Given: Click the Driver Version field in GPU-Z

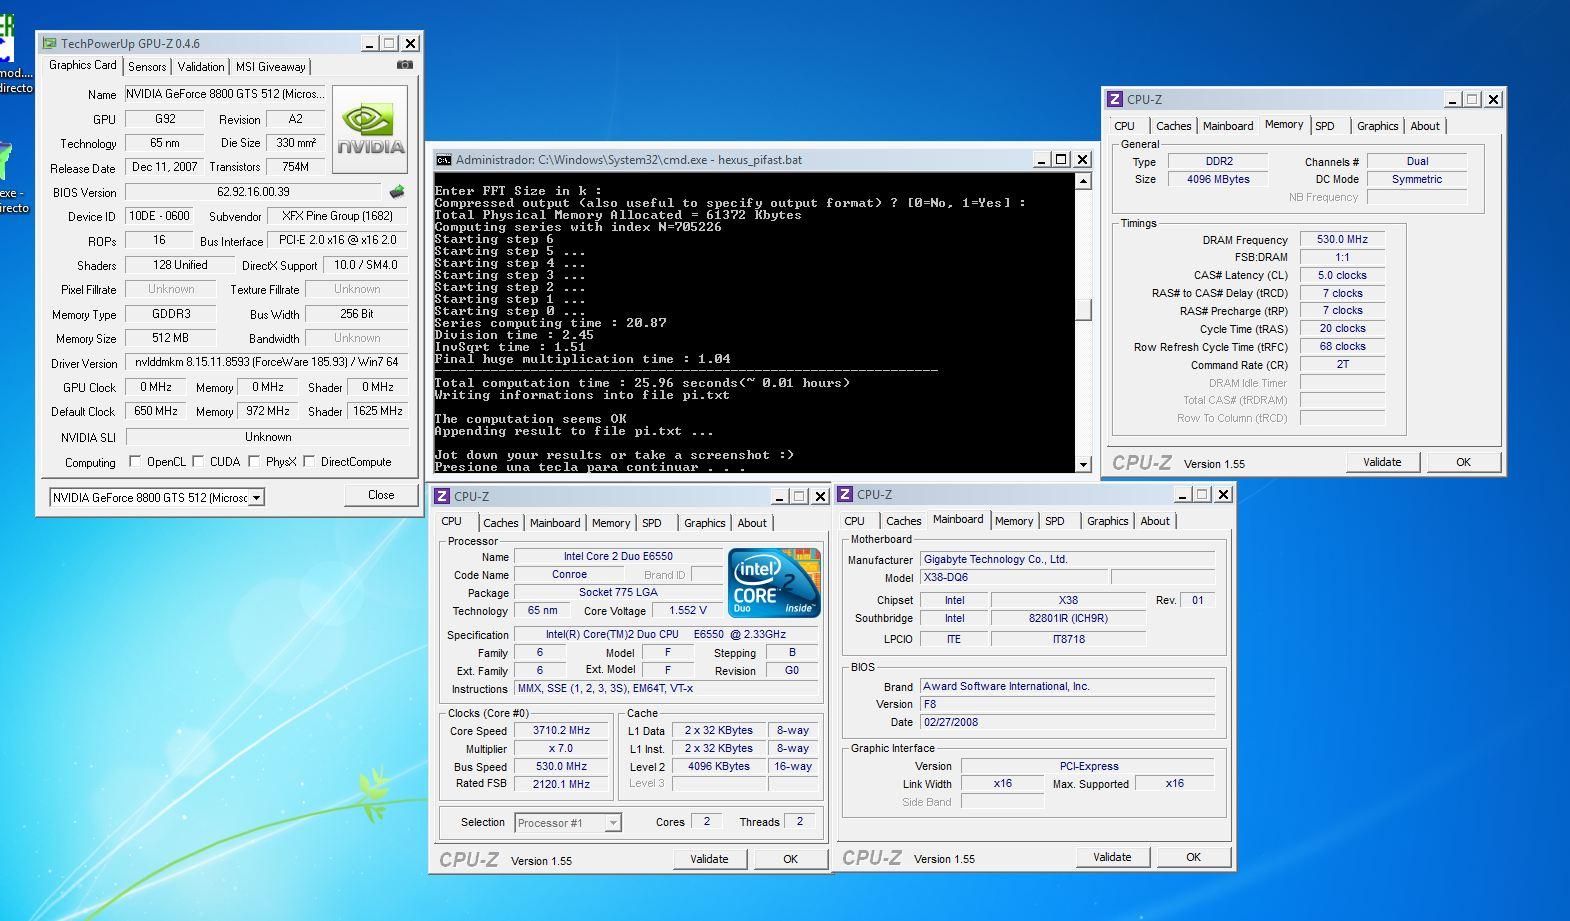Looking at the screenshot, I should [x=266, y=363].
